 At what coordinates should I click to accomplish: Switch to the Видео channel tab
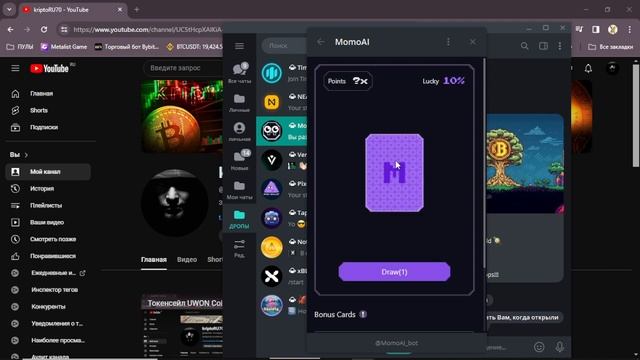(187, 260)
